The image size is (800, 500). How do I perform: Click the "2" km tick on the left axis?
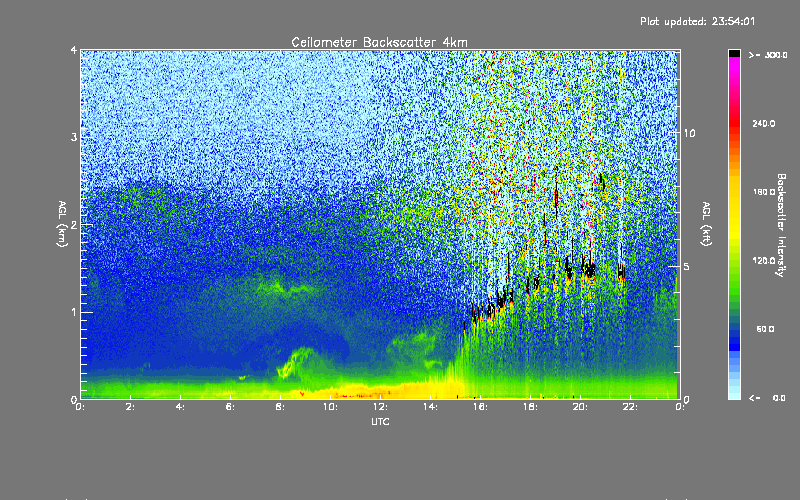(74, 225)
